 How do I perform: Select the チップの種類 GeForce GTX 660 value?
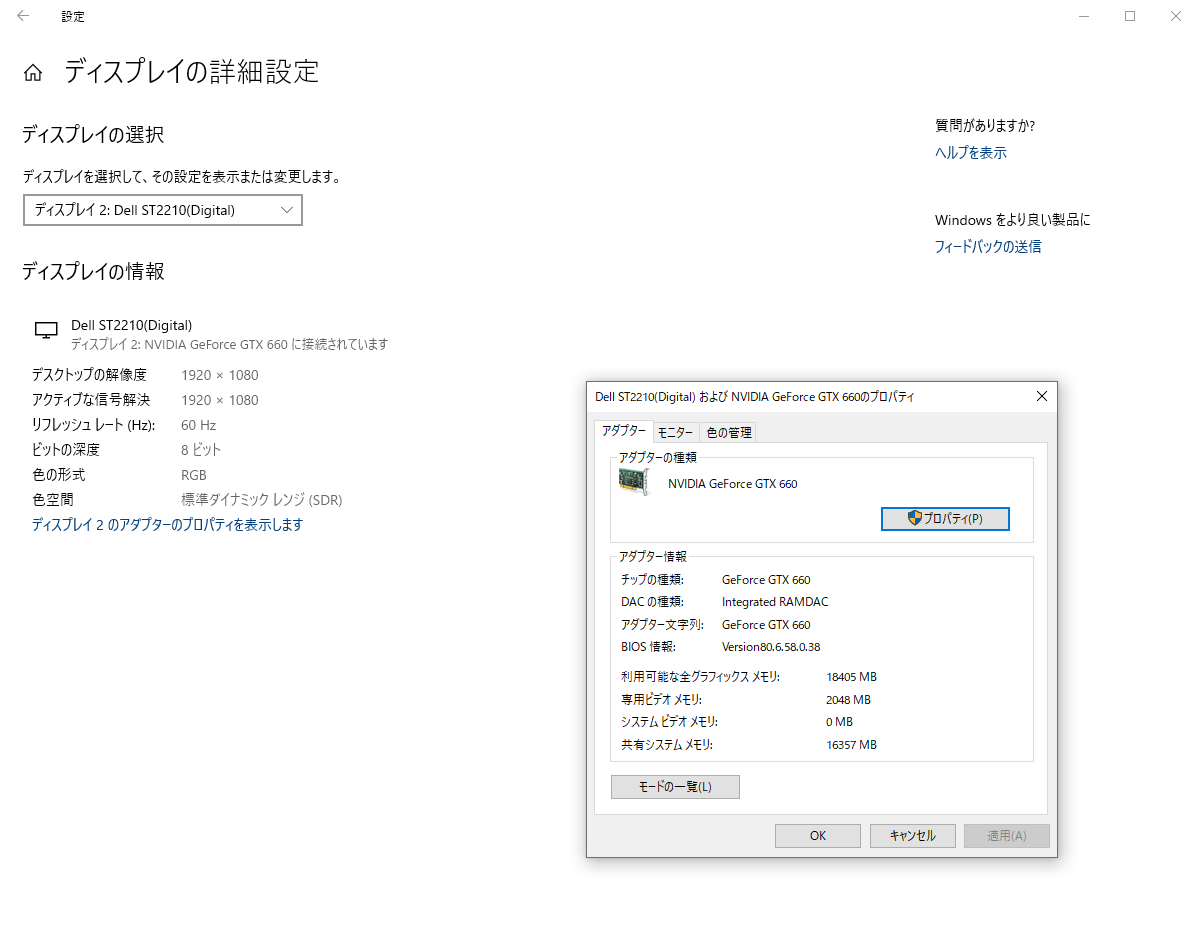(766, 580)
